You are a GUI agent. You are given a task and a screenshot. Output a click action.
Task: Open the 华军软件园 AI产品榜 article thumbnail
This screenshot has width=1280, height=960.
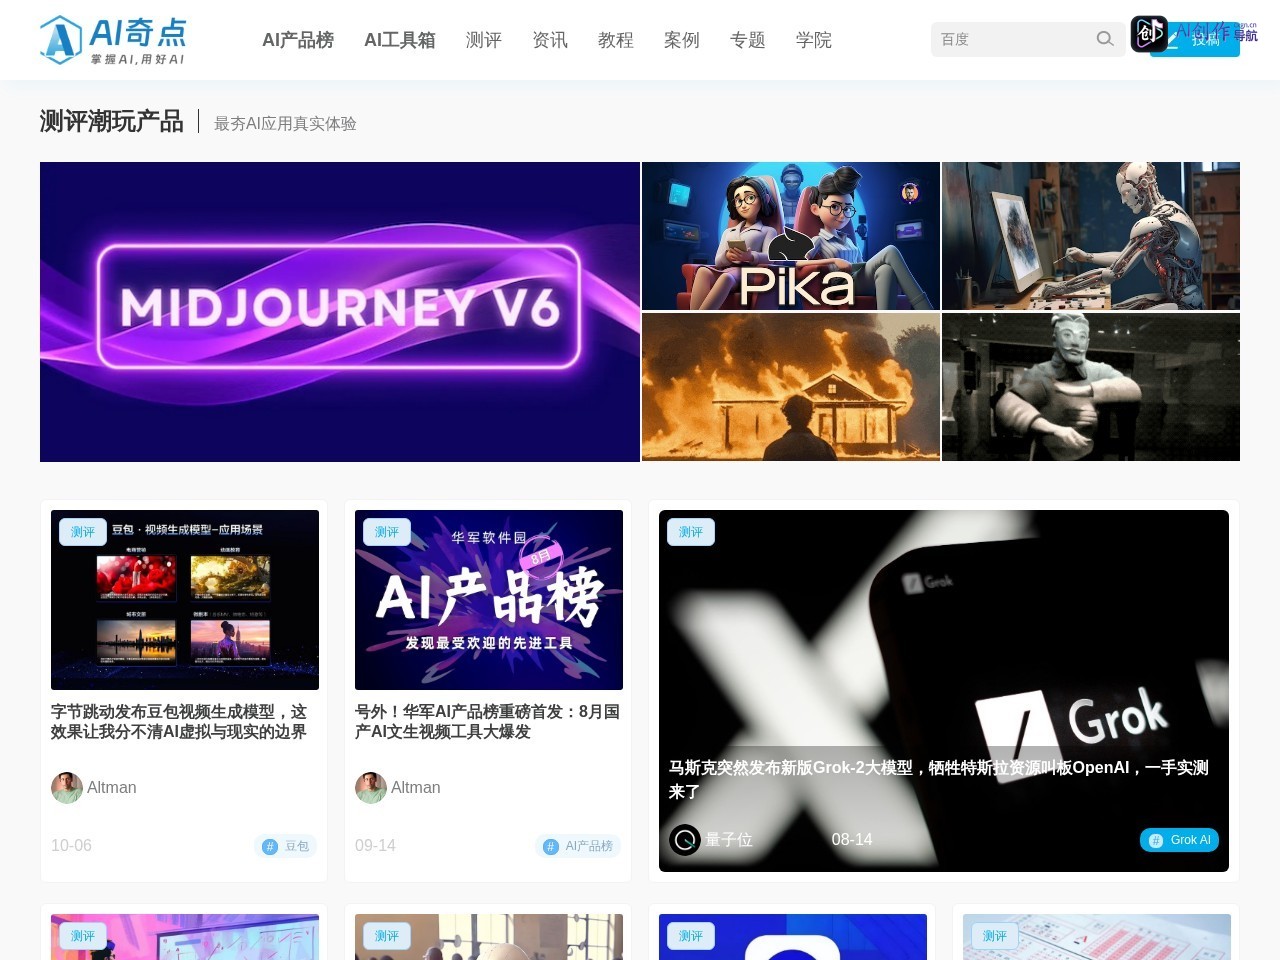[x=489, y=600]
